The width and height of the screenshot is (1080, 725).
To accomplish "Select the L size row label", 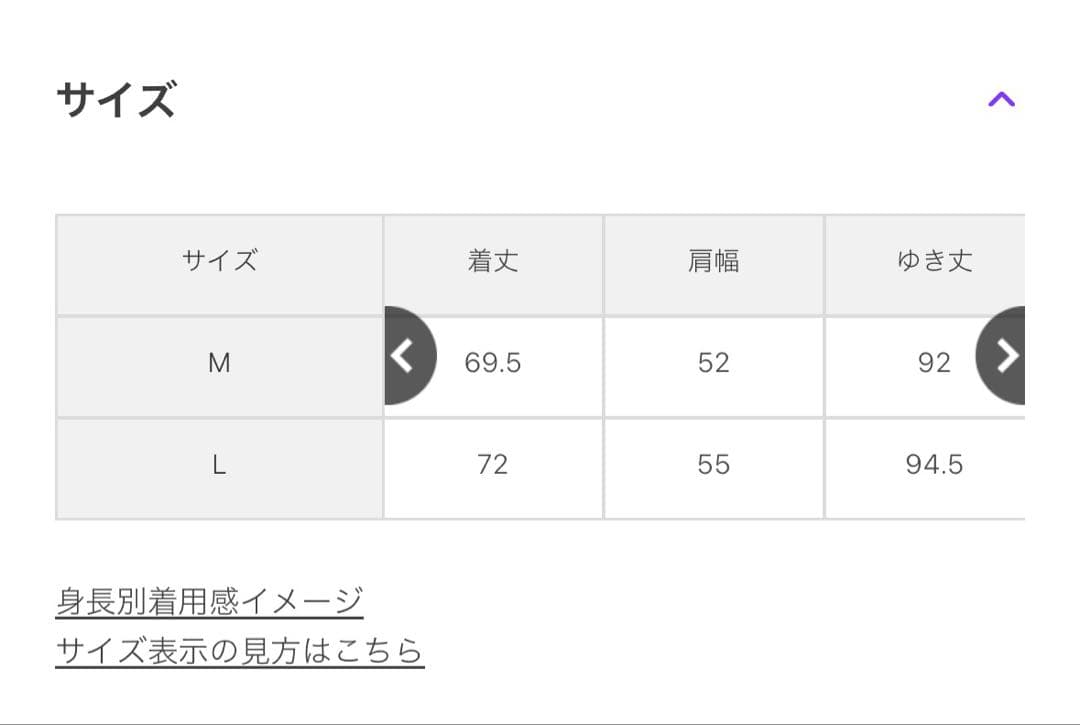I will 219,465.
